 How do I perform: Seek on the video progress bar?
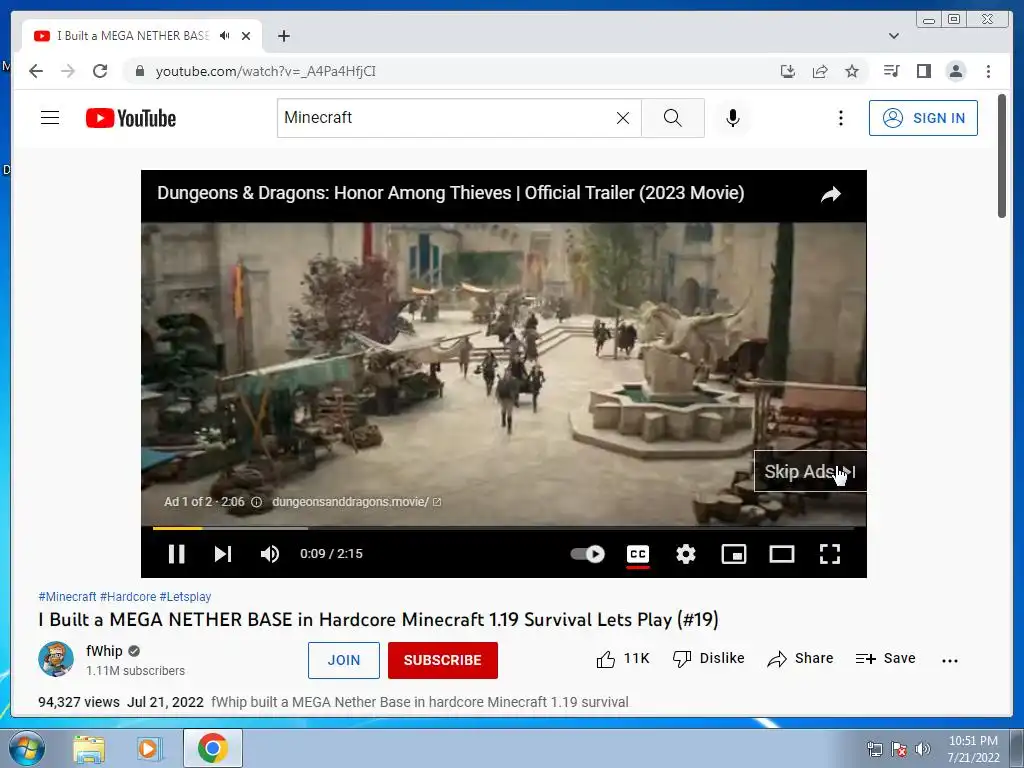coord(504,527)
